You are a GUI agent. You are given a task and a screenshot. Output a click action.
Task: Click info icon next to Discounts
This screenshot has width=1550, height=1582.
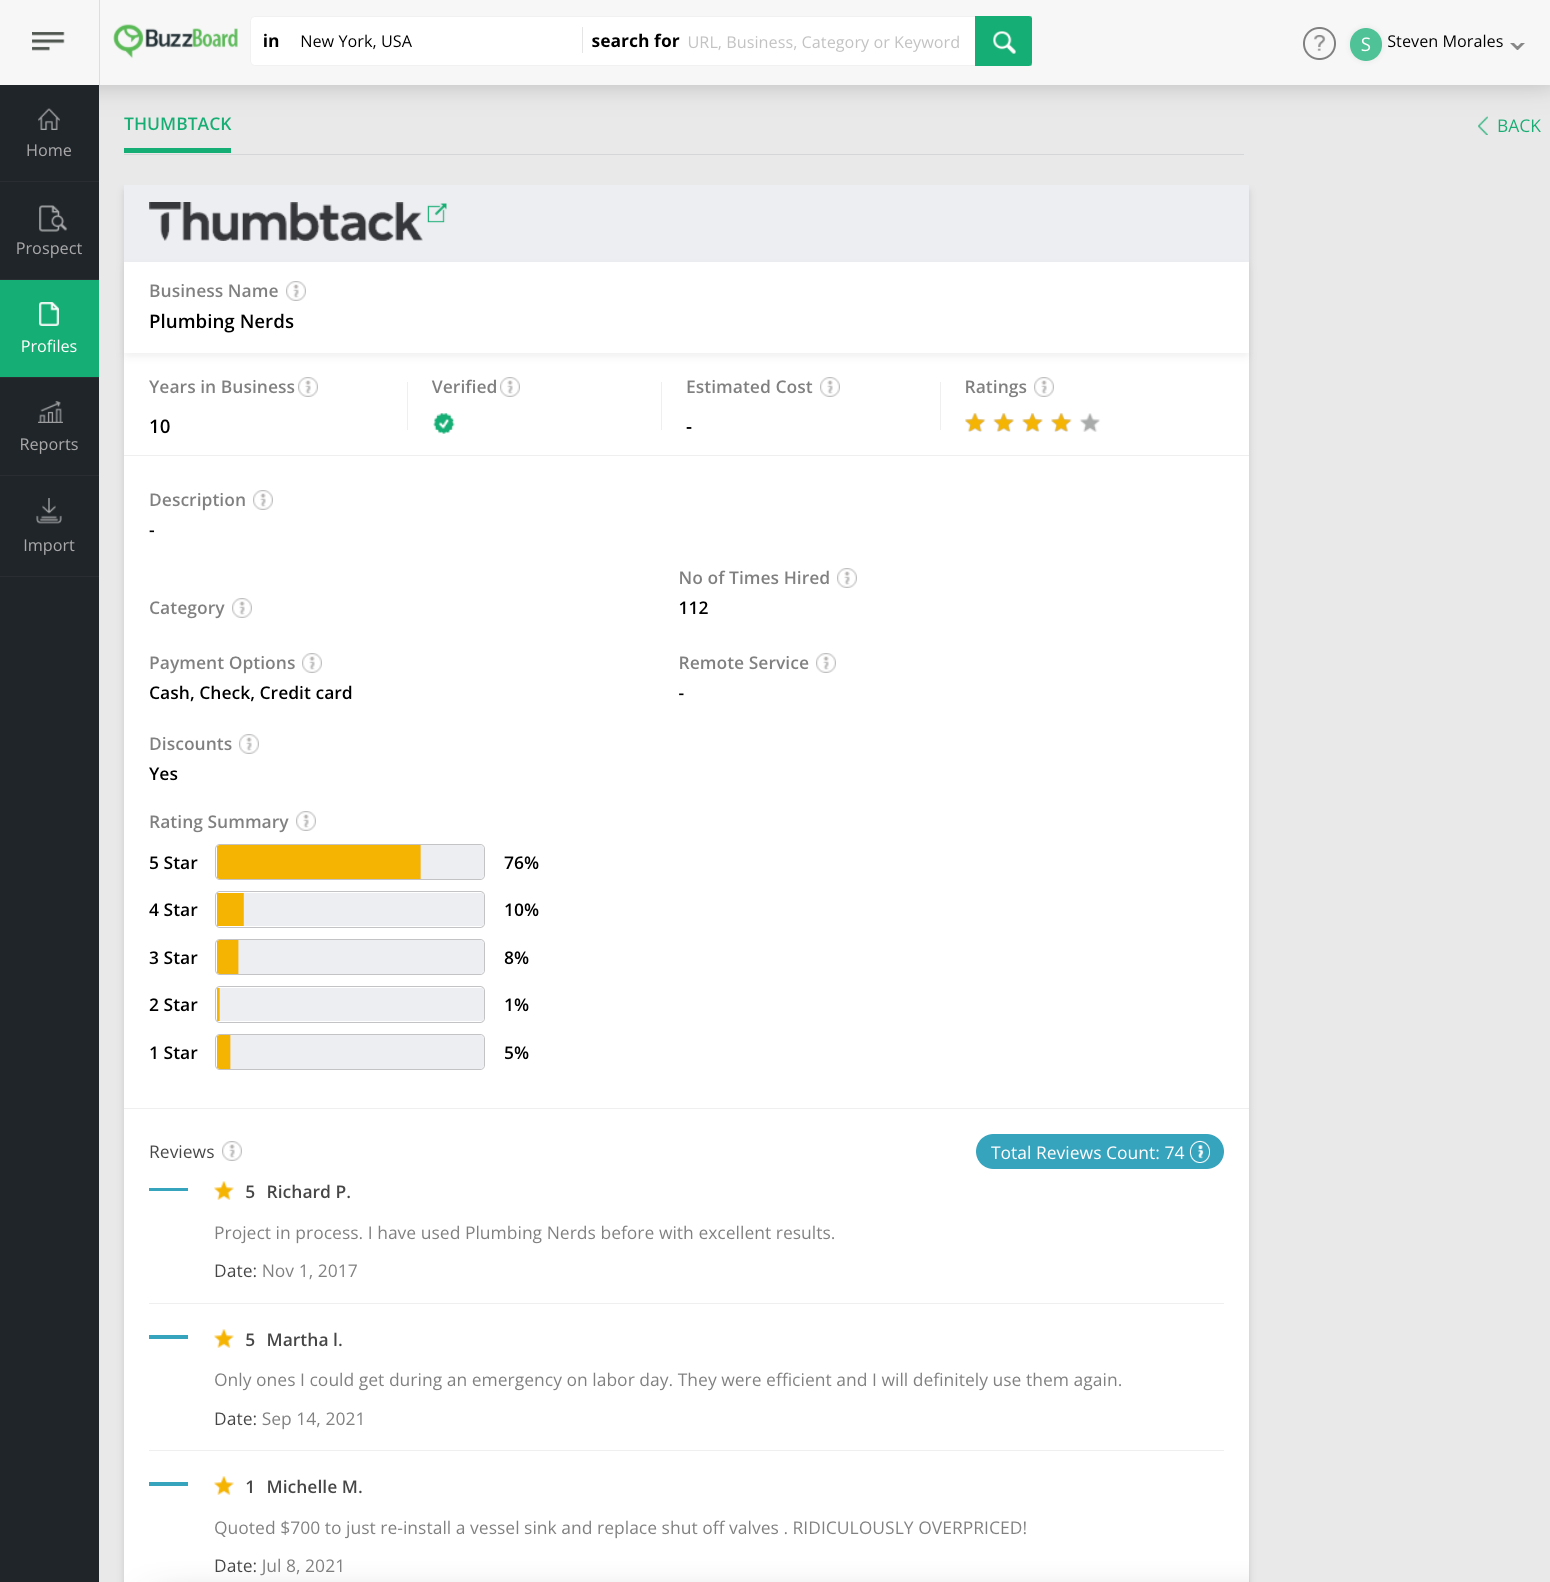pos(249,744)
